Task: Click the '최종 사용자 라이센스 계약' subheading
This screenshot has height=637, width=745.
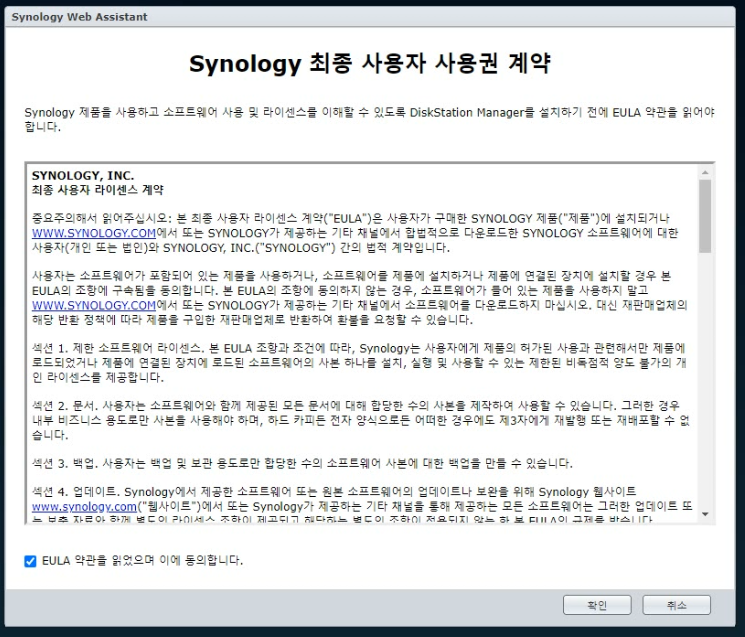Action: (x=97, y=190)
